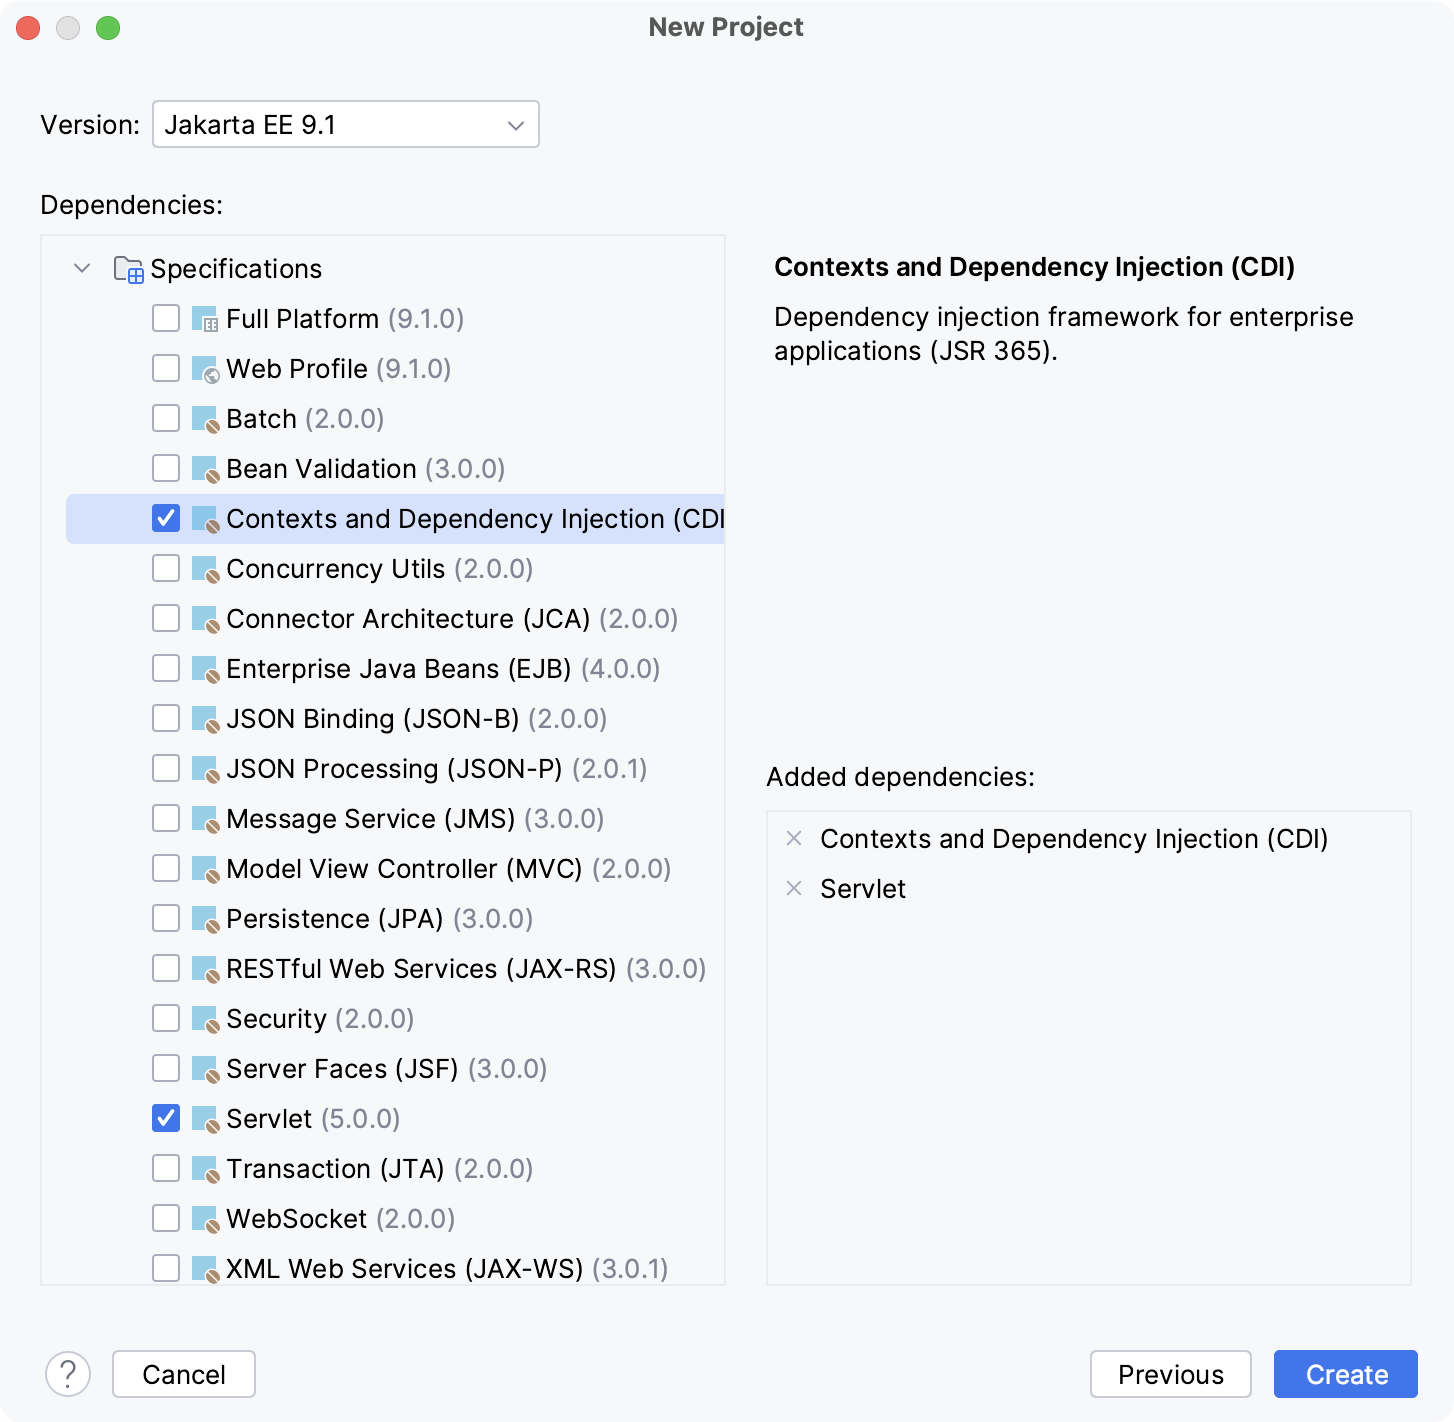1454x1422 pixels.
Task: Click the Servlet specification icon
Action: click(x=204, y=1118)
